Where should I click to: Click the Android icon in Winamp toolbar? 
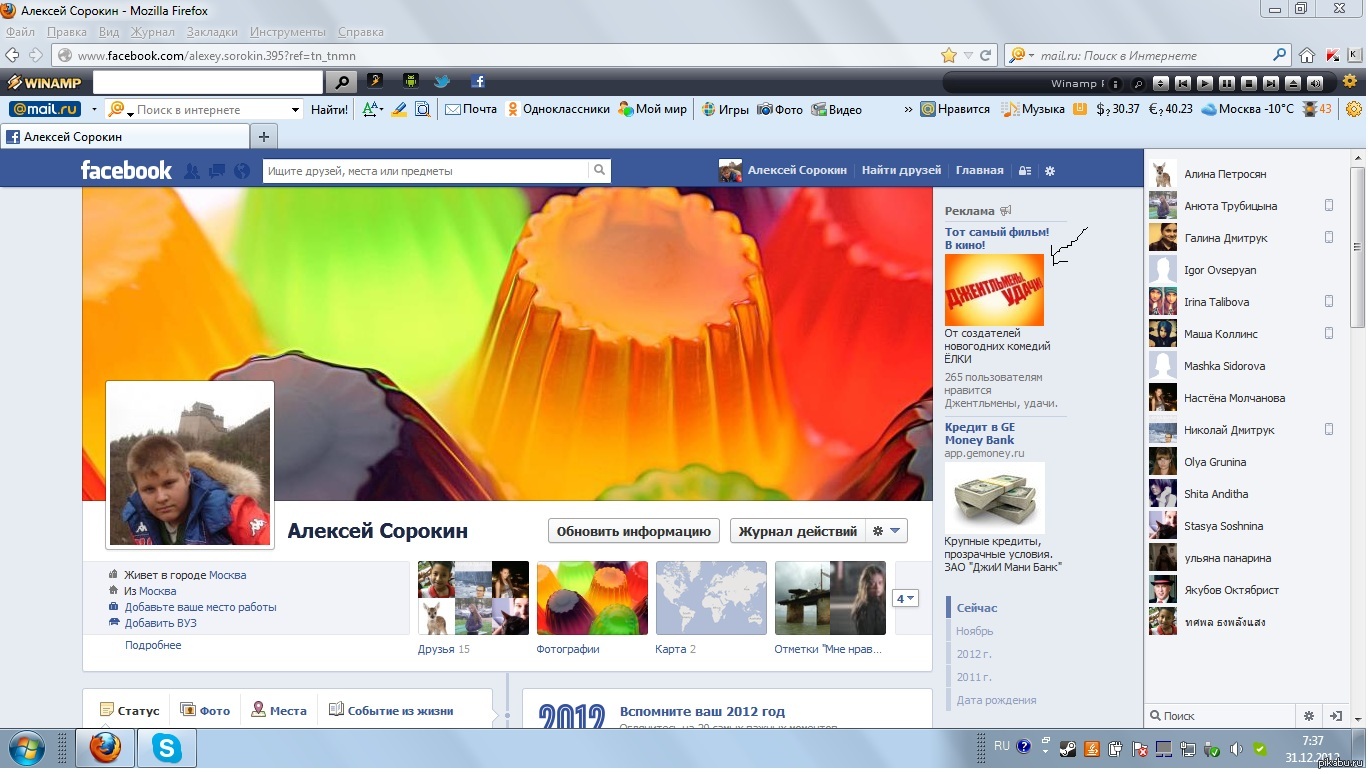pyautogui.click(x=410, y=82)
